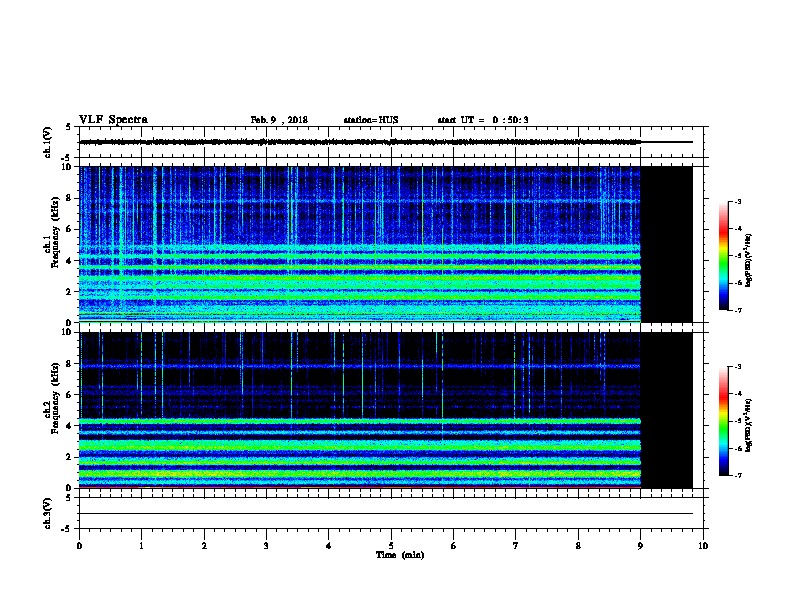This screenshot has height=612, width=792.
Task: Click the ch.1 spectrogram color scale bar
Action: pyautogui.click(x=723, y=256)
